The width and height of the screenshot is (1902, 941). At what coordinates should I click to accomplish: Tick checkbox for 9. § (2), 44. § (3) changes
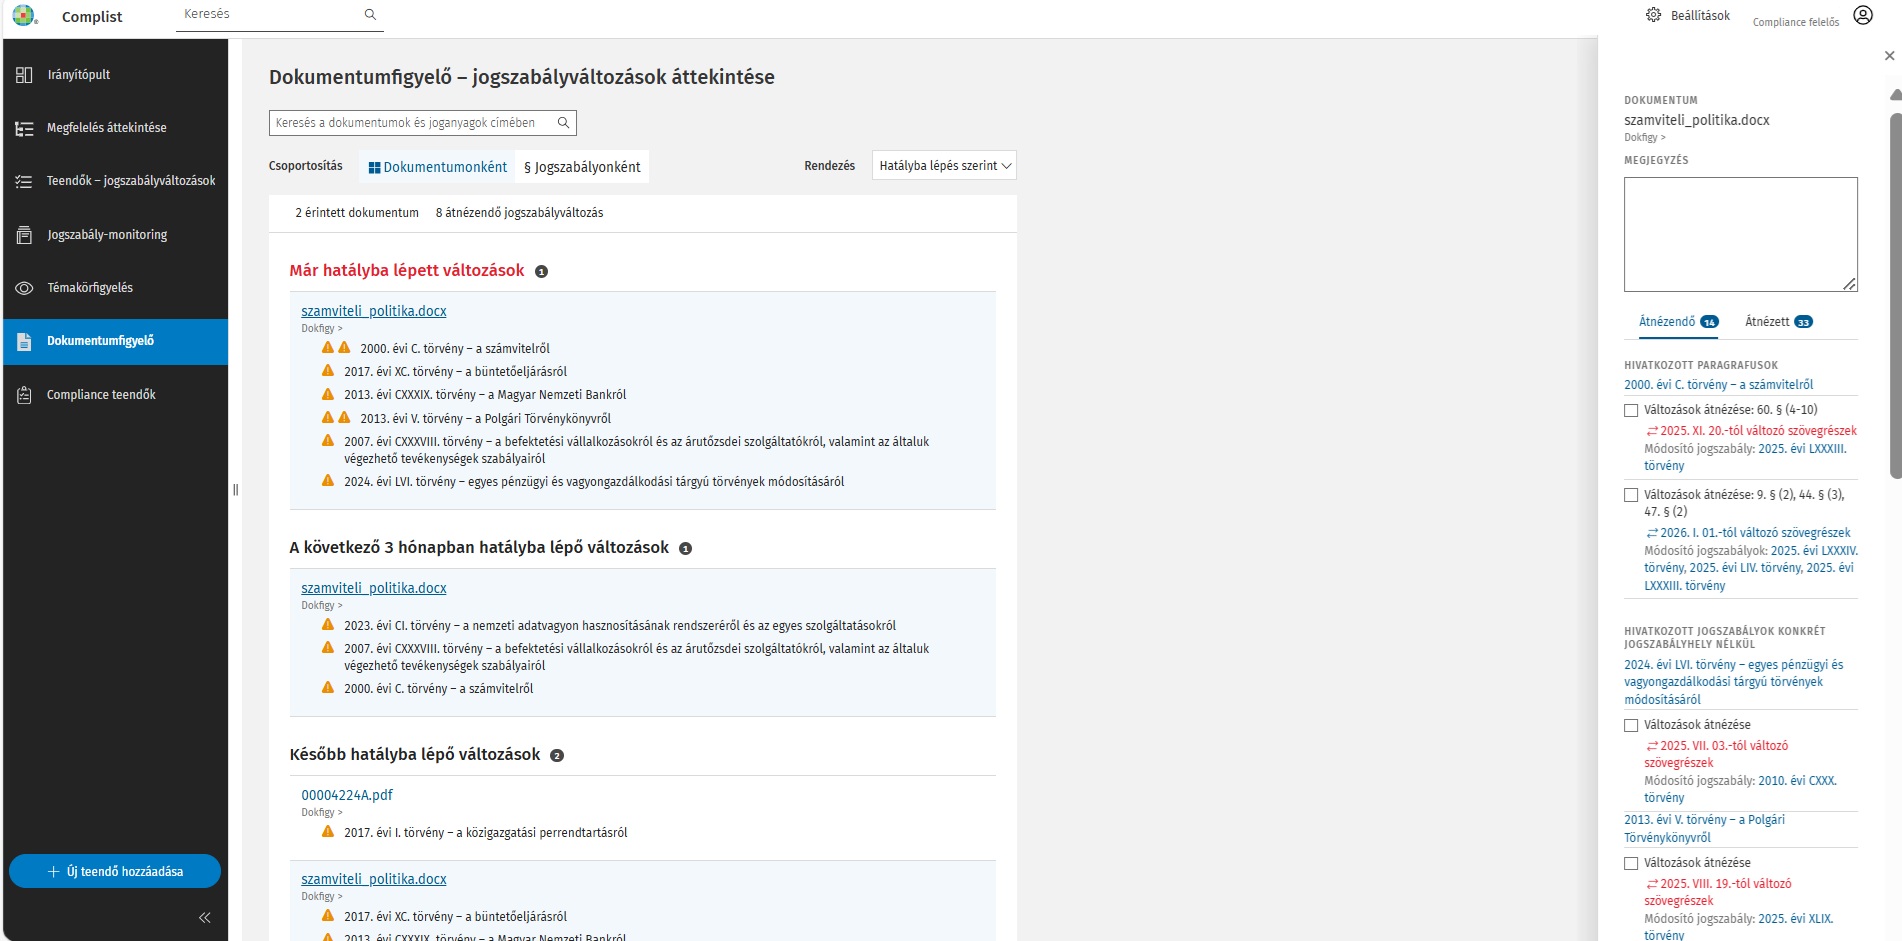pyautogui.click(x=1631, y=495)
